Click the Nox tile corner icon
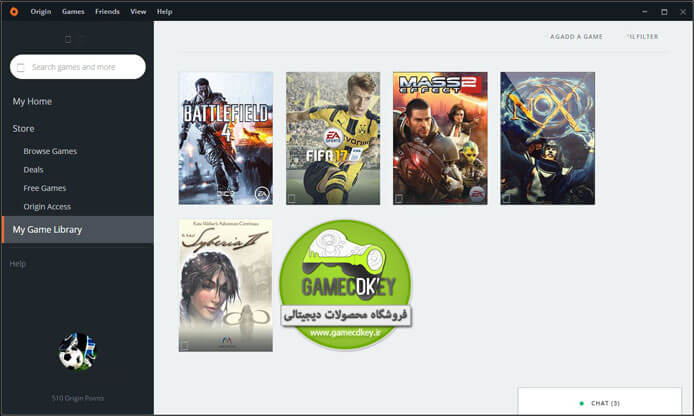 pyautogui.click(x=506, y=198)
